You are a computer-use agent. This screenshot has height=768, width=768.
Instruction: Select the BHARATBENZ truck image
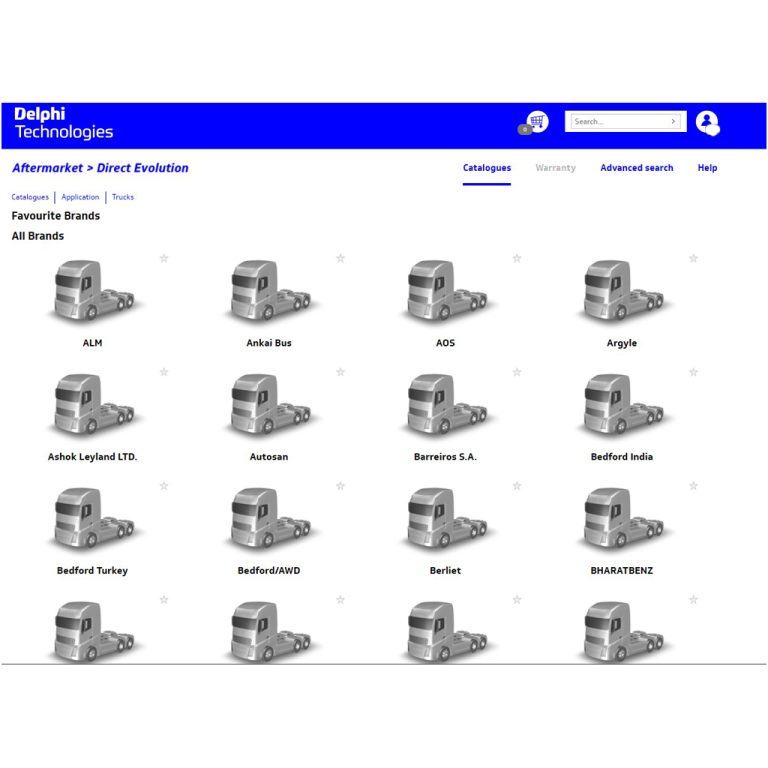coord(623,518)
